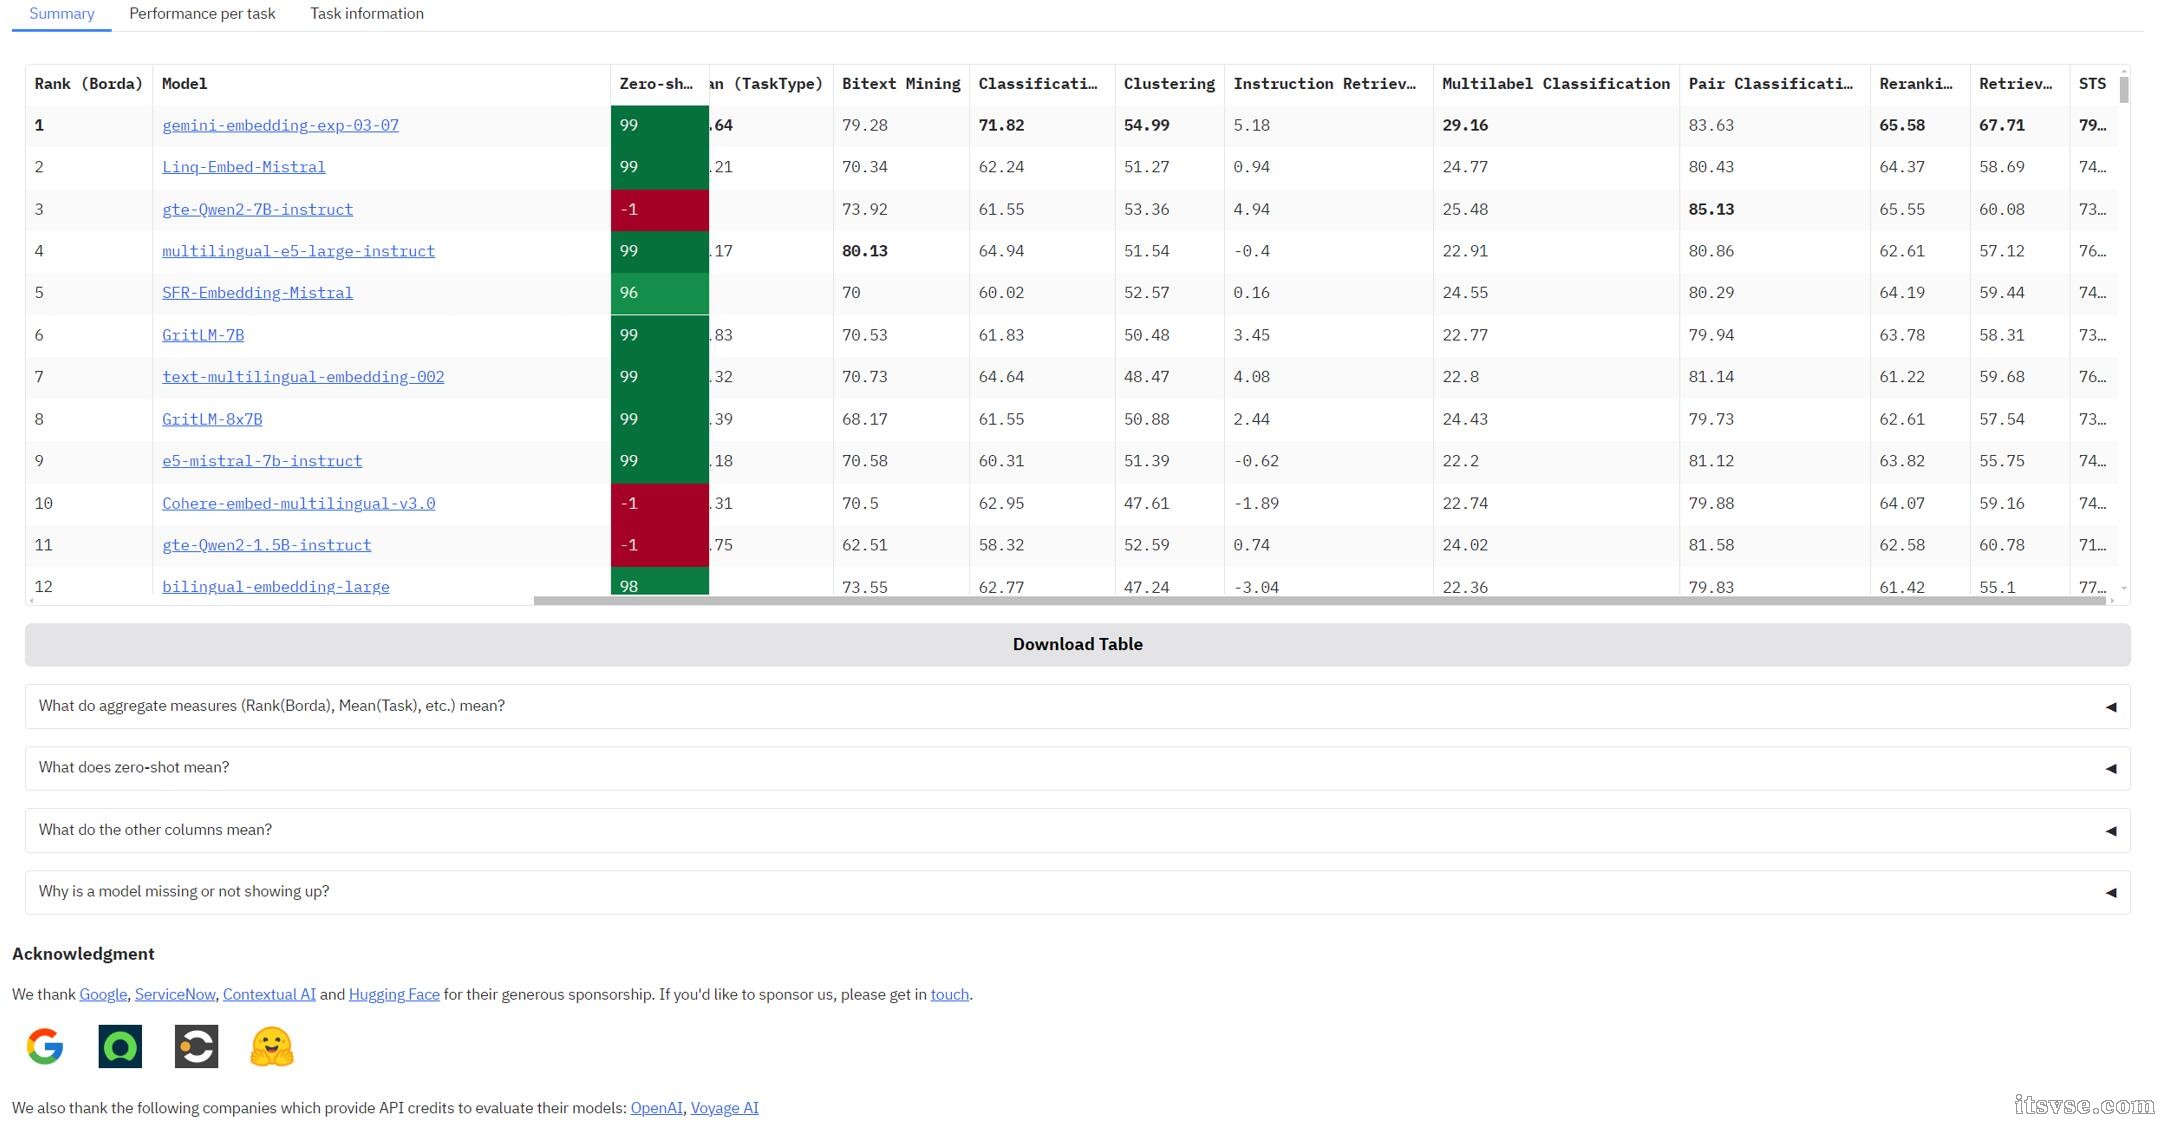Click Pair Classification value 85.13
Image resolution: width=2165 pixels, height=1134 pixels.
pos(1711,209)
